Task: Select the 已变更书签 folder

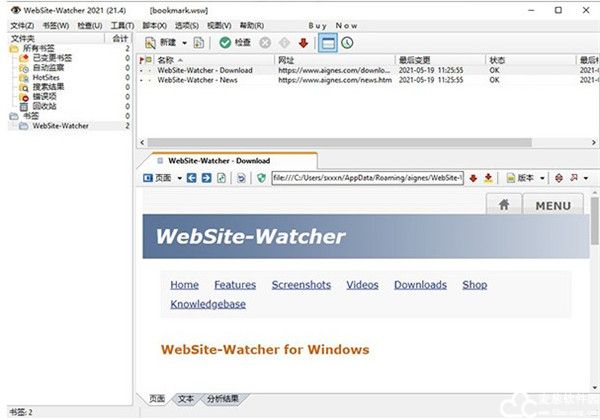Action: click(x=52, y=58)
